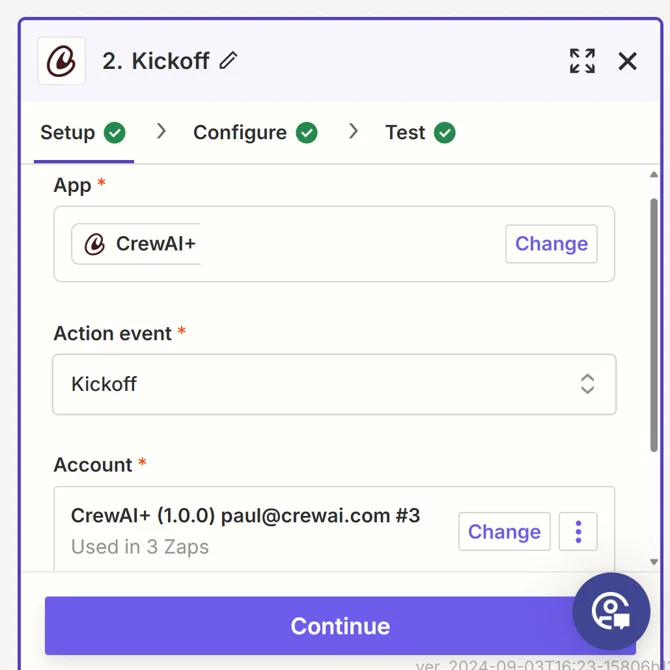Close the Kickoff step panel
670x670 pixels.
coord(627,61)
